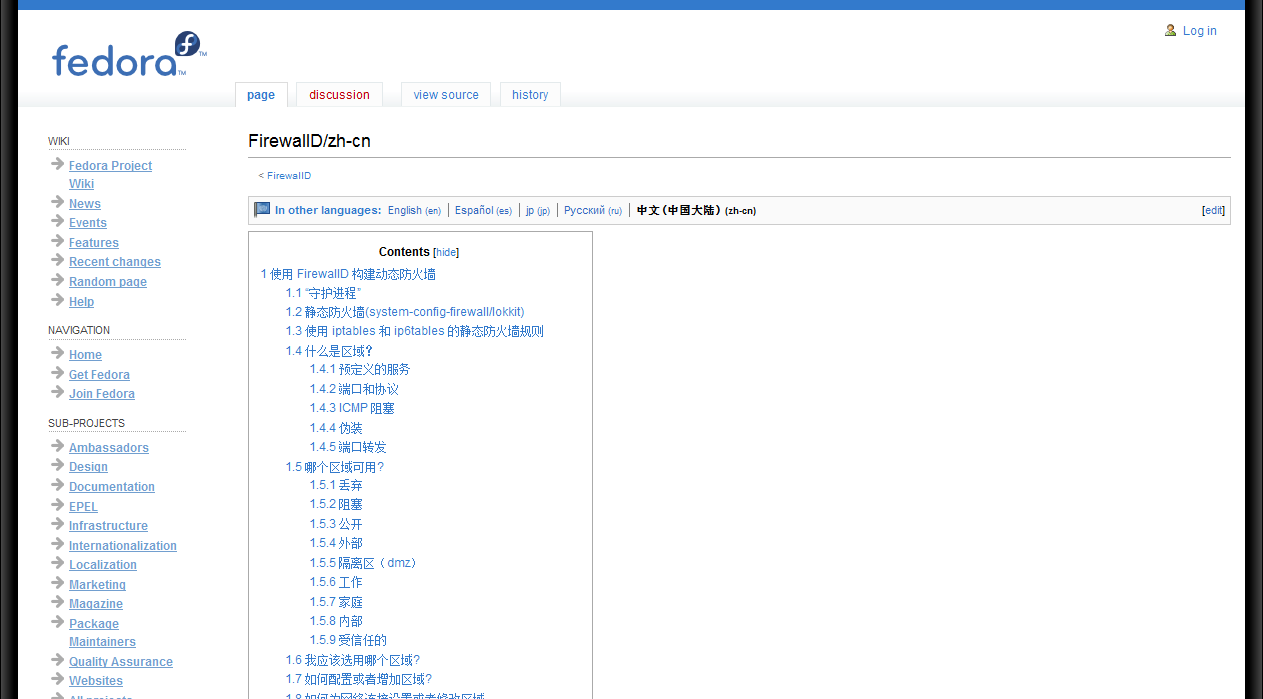Jump to section 1 使用 FirewallD 构建动态防火墙
Viewport: 1263px width, 699px height.
348,274
